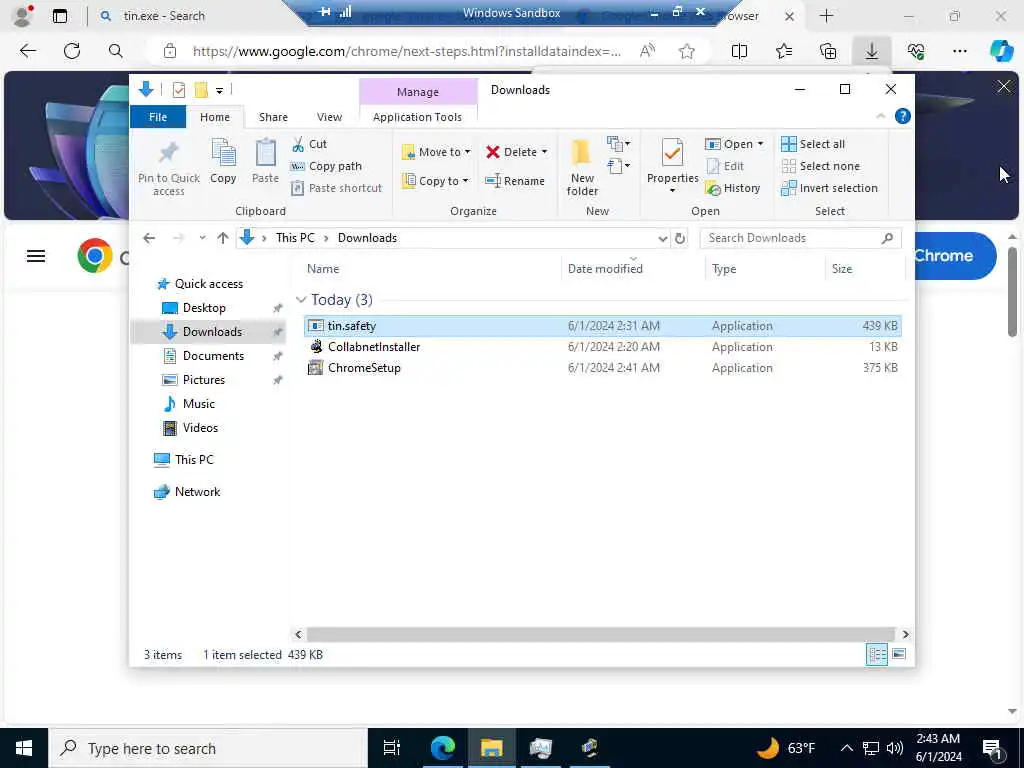Open the Delete dropdown arrow

click(x=545, y=152)
